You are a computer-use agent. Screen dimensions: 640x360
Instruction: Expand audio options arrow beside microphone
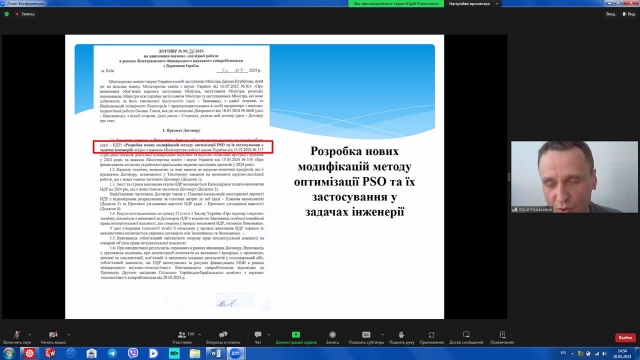(29, 335)
